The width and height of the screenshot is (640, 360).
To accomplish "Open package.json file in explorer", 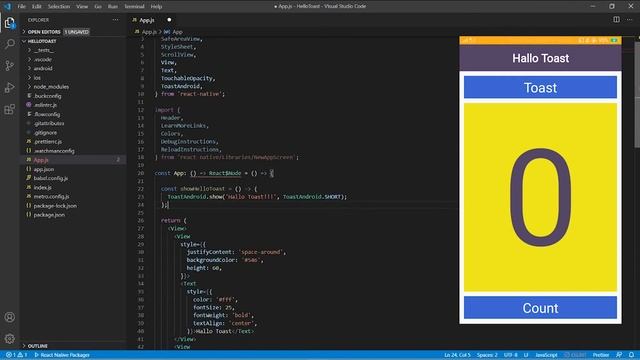I will click(x=49, y=215).
